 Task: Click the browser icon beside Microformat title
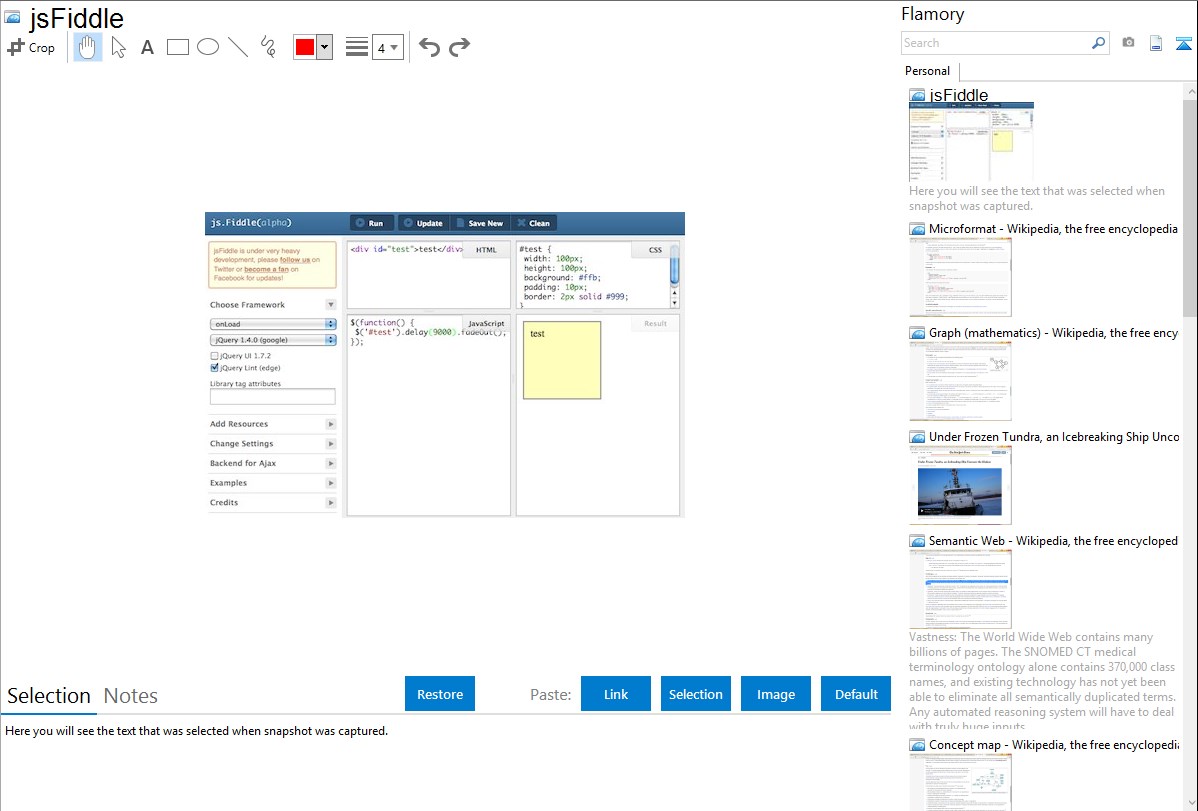pyautogui.click(x=917, y=229)
